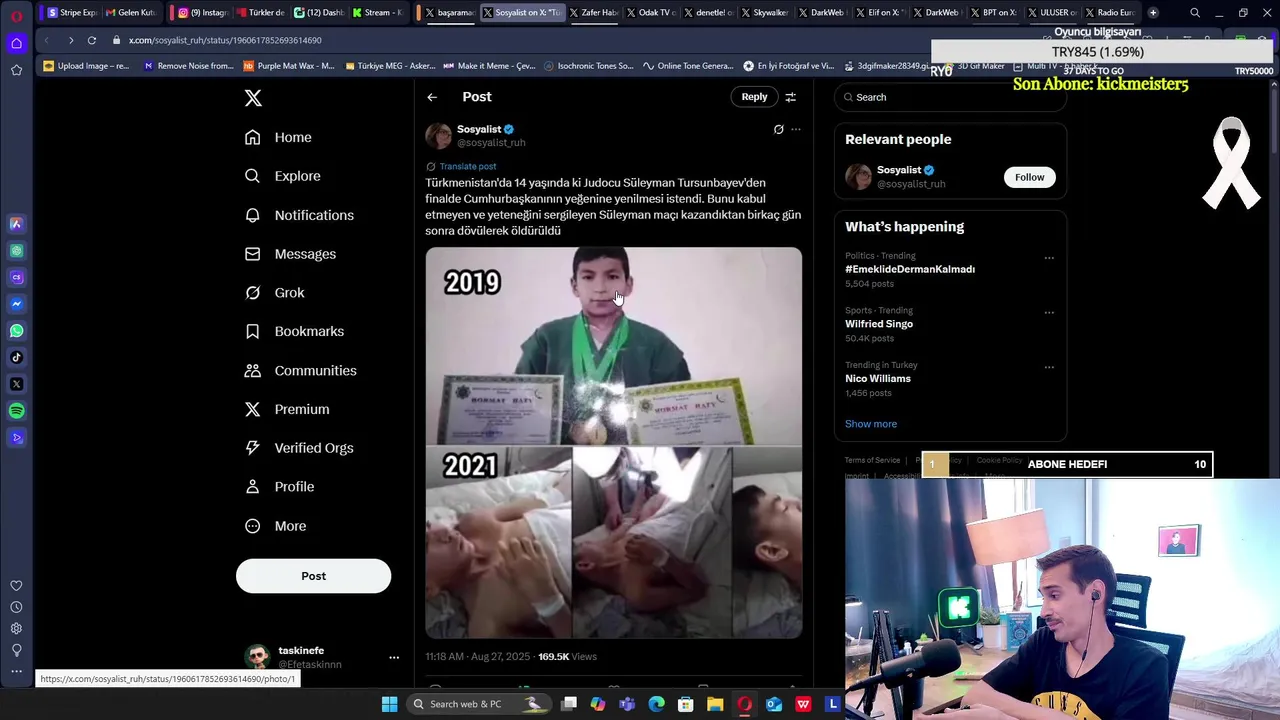Open the tab search magnifier icon
Image resolution: width=1280 pixels, height=720 pixels.
1195,13
